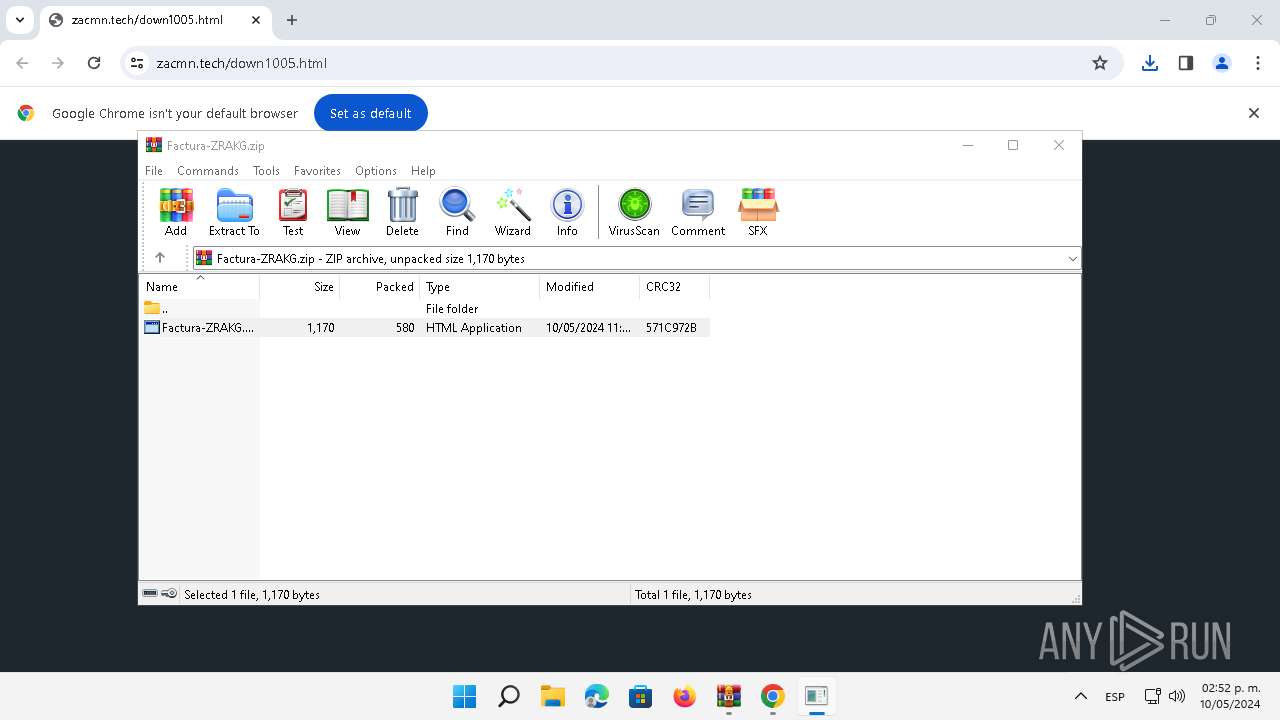Open Firefox from taskbar
The image size is (1280, 720).
(685, 696)
